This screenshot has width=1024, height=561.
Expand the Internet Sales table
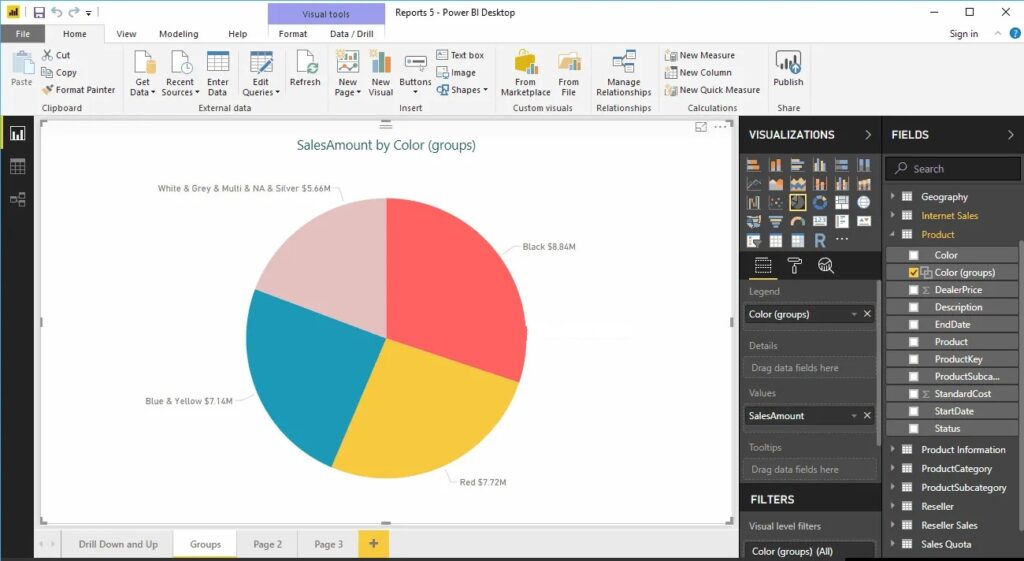point(893,215)
